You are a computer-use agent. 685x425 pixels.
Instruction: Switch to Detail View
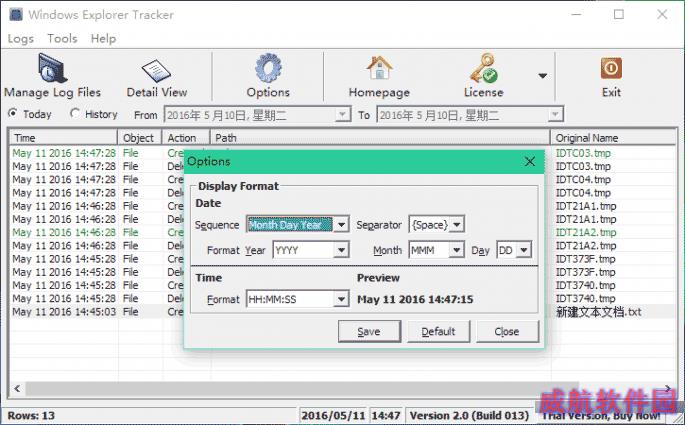(x=157, y=79)
